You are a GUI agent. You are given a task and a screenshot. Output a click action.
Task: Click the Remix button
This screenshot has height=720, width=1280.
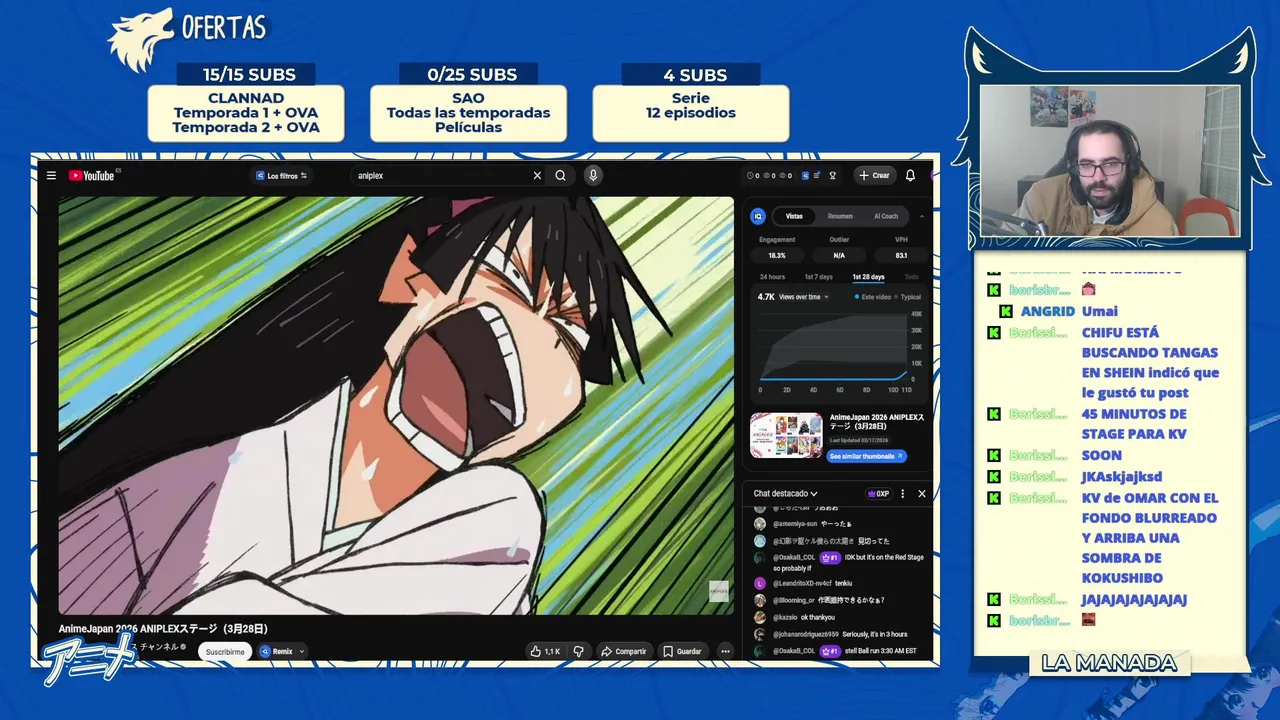[276, 651]
